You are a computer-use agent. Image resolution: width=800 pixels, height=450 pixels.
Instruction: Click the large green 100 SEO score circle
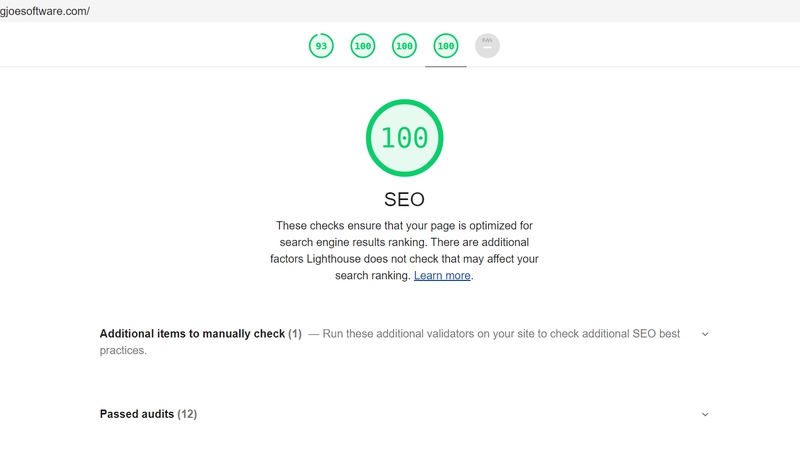[x=405, y=138]
